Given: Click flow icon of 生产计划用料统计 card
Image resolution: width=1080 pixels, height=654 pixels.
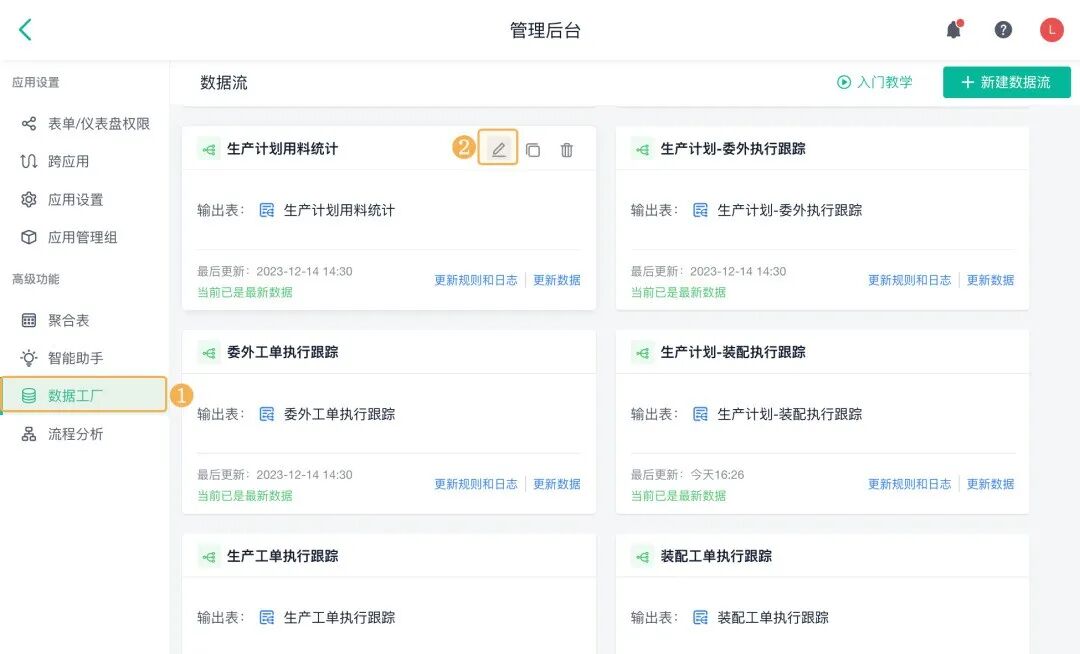Looking at the screenshot, I should [x=209, y=149].
